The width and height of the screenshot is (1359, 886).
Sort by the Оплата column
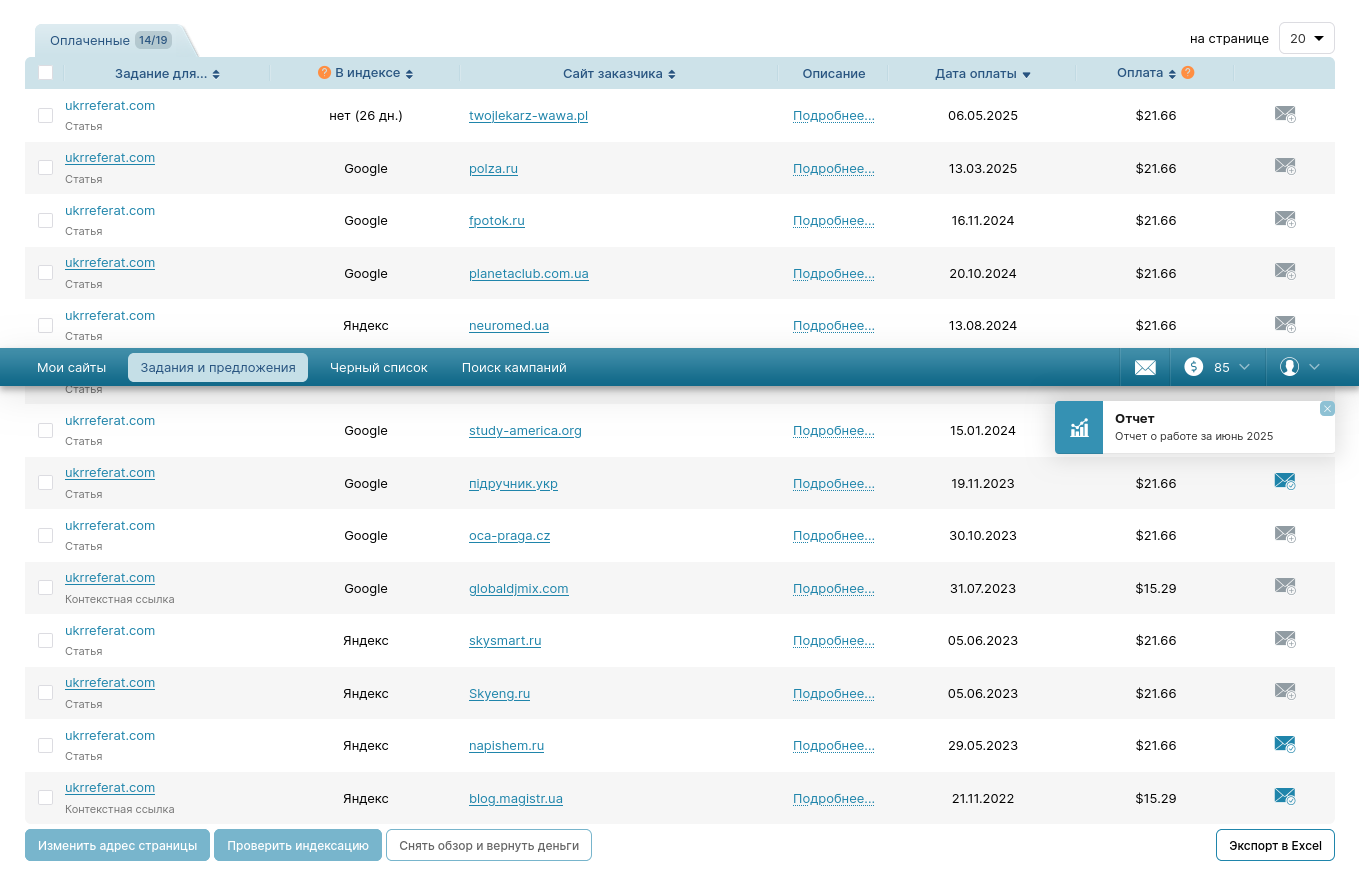1147,73
